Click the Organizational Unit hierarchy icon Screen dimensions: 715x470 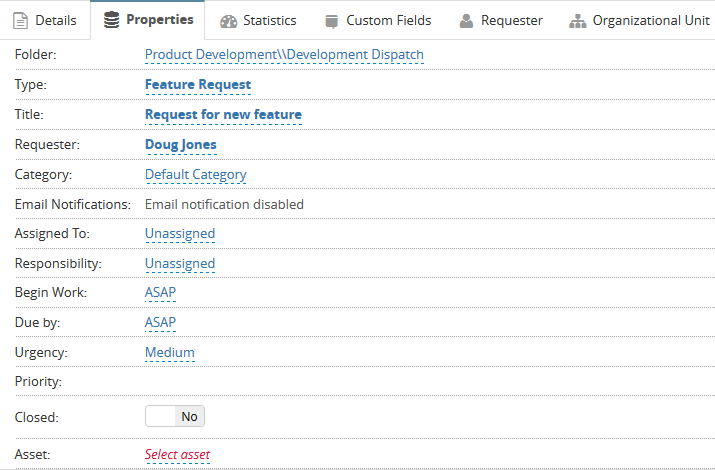(577, 21)
